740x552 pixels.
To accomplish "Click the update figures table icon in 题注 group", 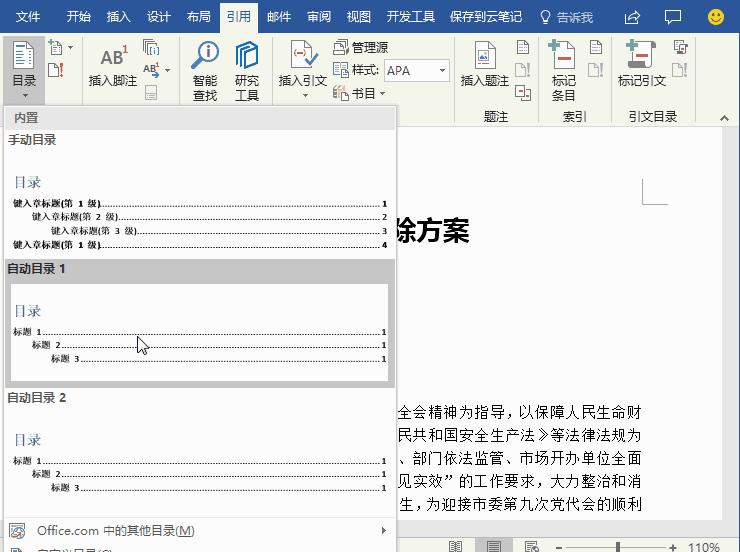I will [x=522, y=70].
